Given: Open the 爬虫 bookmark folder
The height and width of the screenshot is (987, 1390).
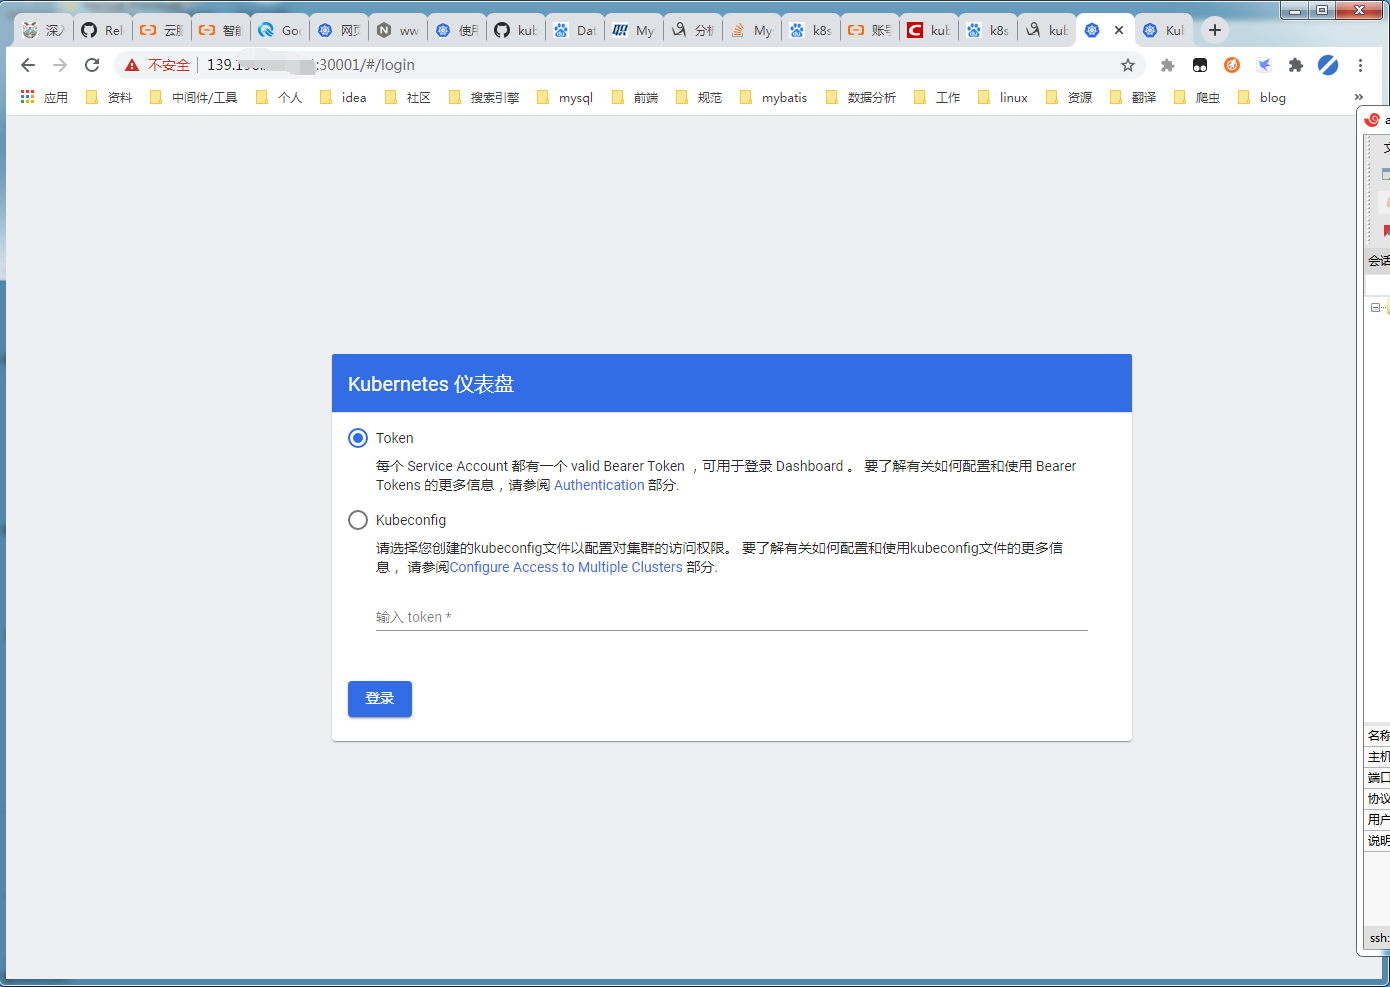Looking at the screenshot, I should pos(1197,97).
